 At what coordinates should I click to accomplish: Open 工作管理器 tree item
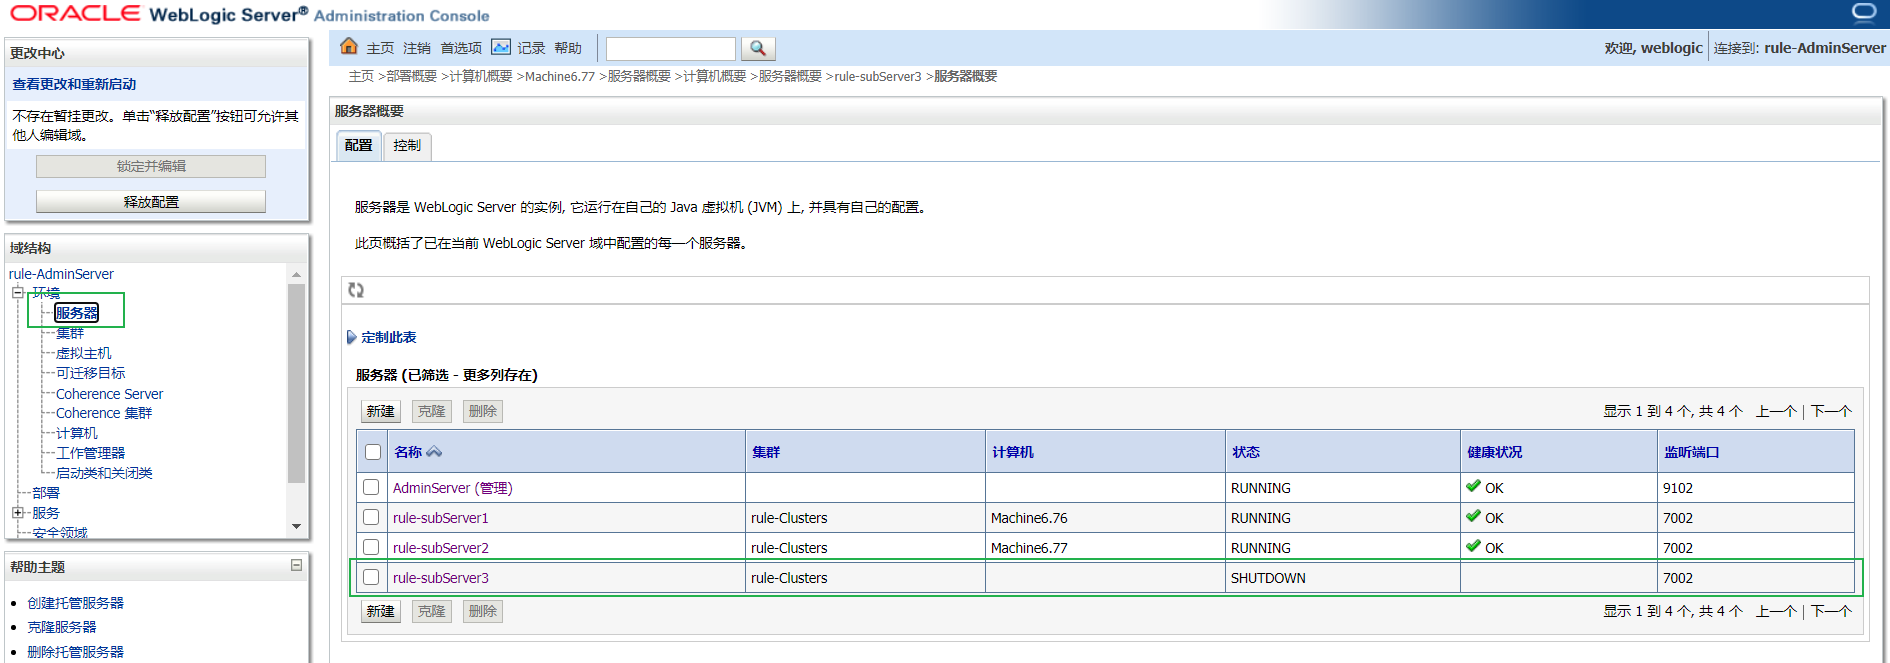click(x=91, y=453)
